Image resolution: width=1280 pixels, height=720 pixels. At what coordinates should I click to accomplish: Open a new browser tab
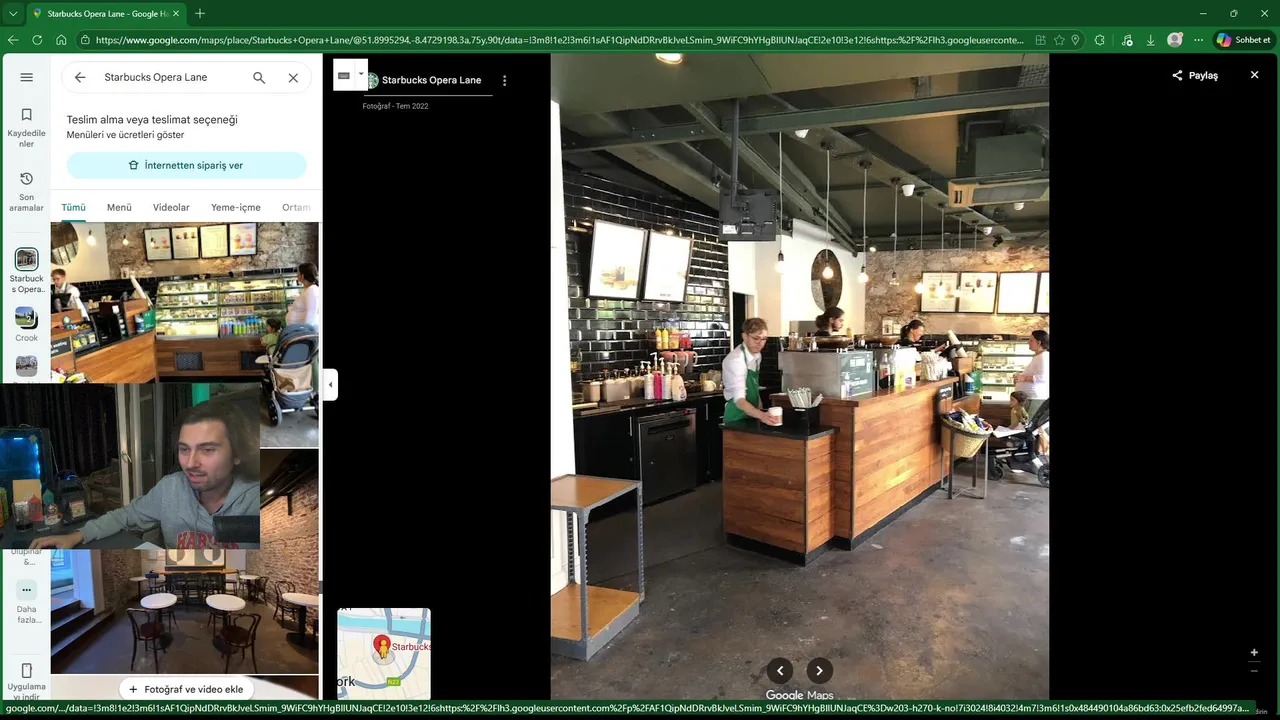(200, 13)
